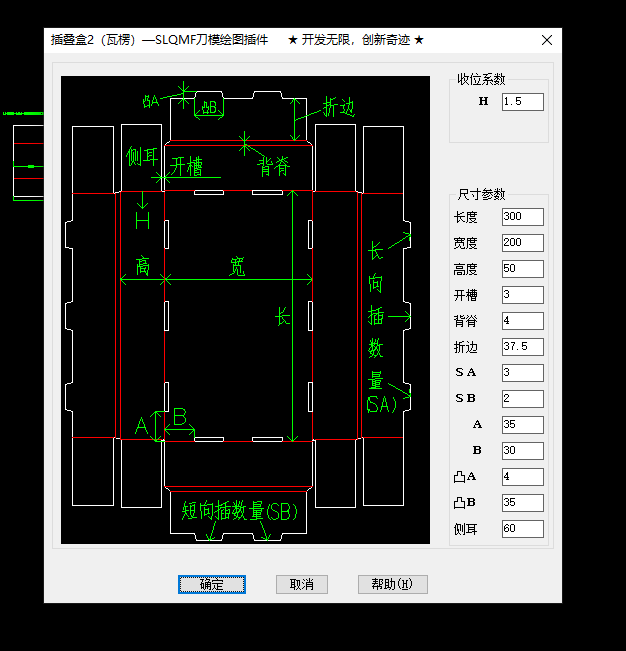Image resolution: width=626 pixels, height=651 pixels.
Task: Select the 折边 fold edge input field
Action: click(x=522, y=347)
